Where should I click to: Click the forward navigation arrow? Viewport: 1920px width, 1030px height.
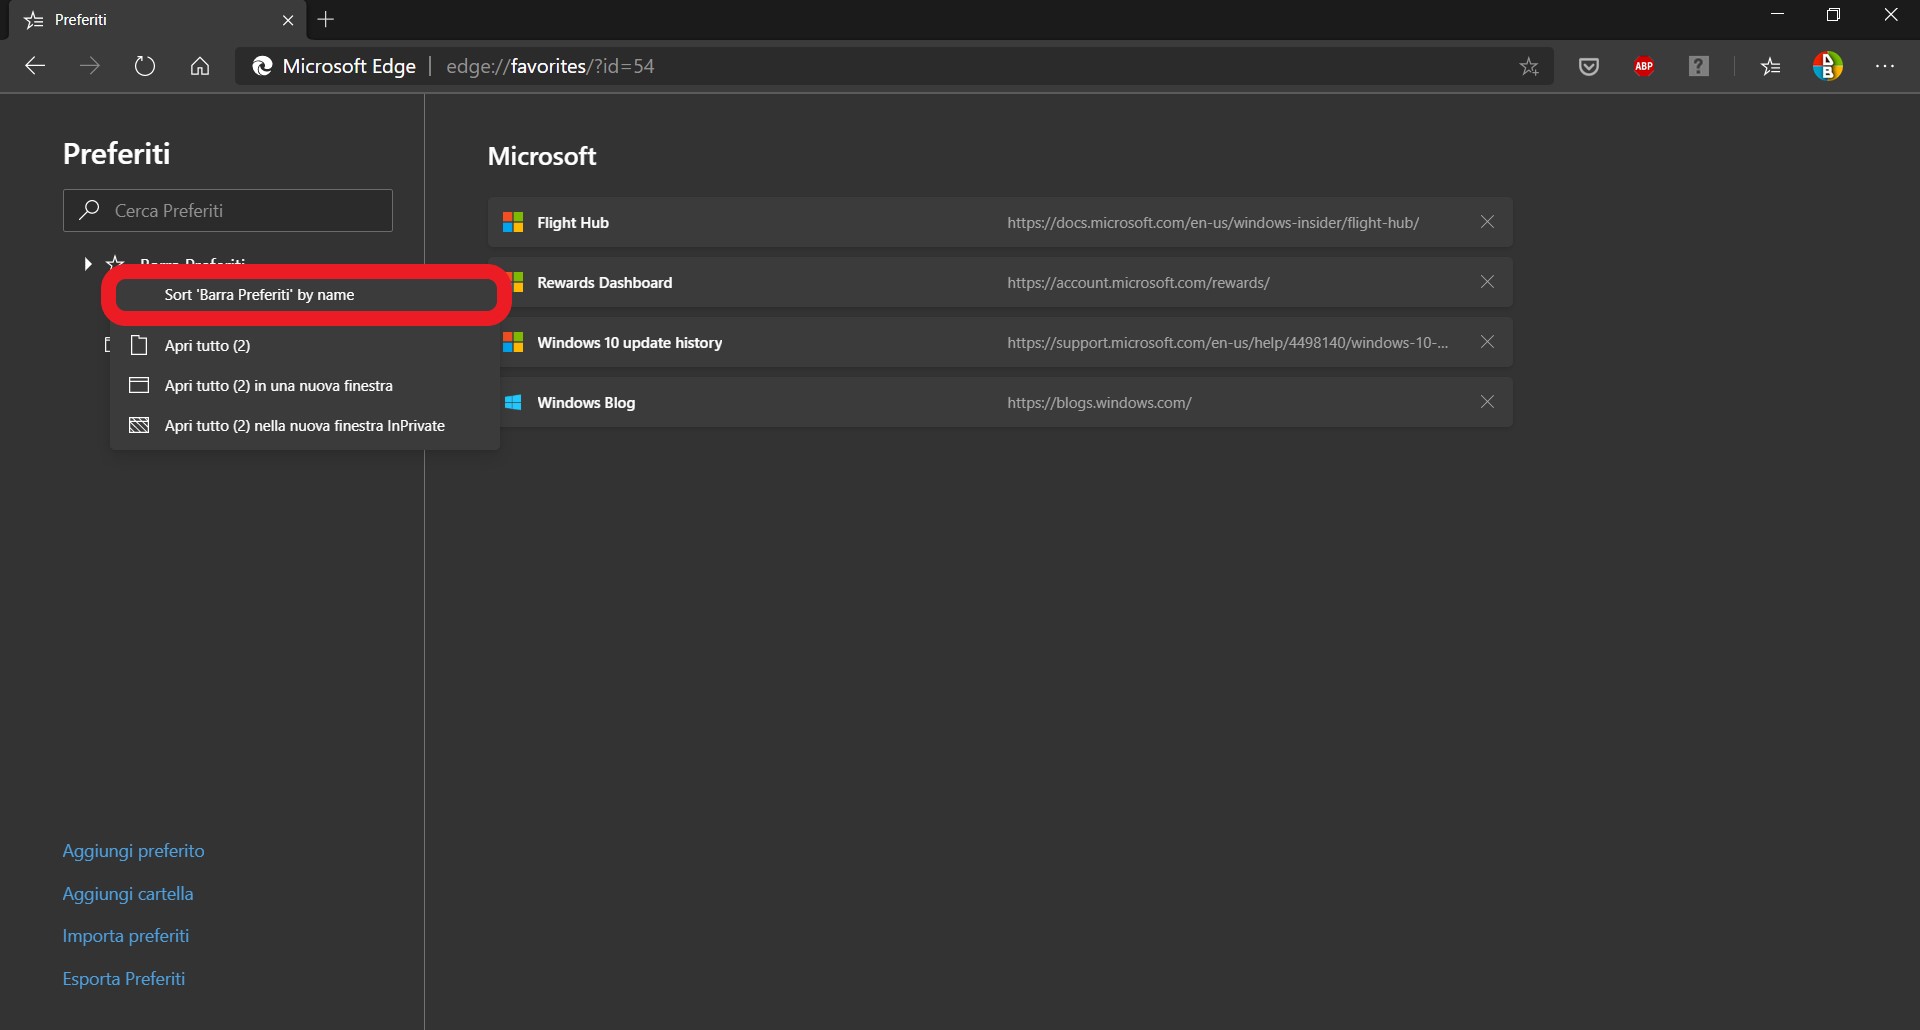point(90,66)
